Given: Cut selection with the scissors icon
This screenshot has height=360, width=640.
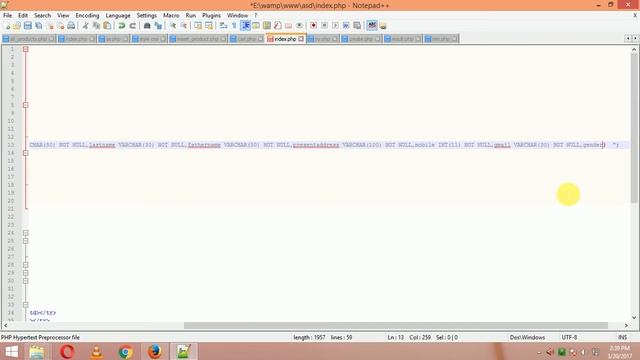Looking at the screenshot, I should coord(85,26).
